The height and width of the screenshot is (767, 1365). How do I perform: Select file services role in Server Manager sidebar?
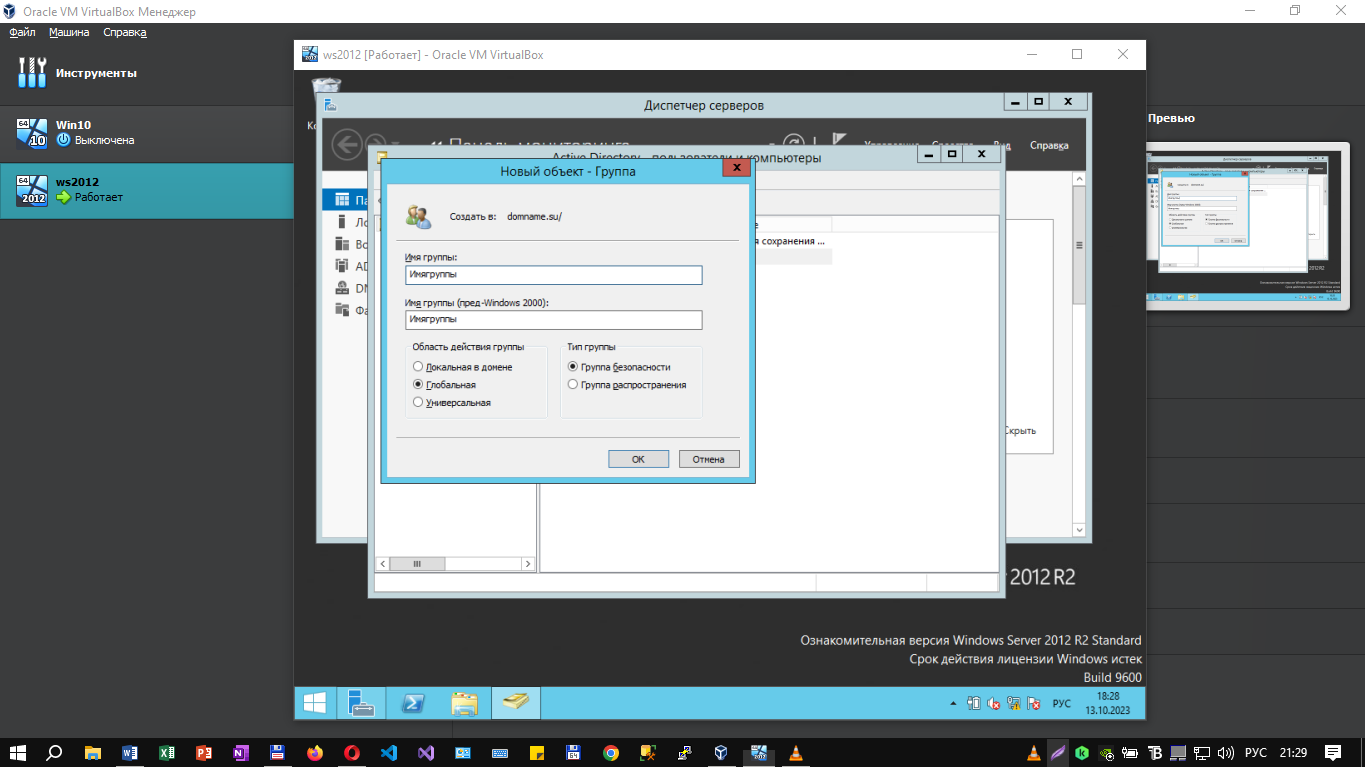click(343, 310)
